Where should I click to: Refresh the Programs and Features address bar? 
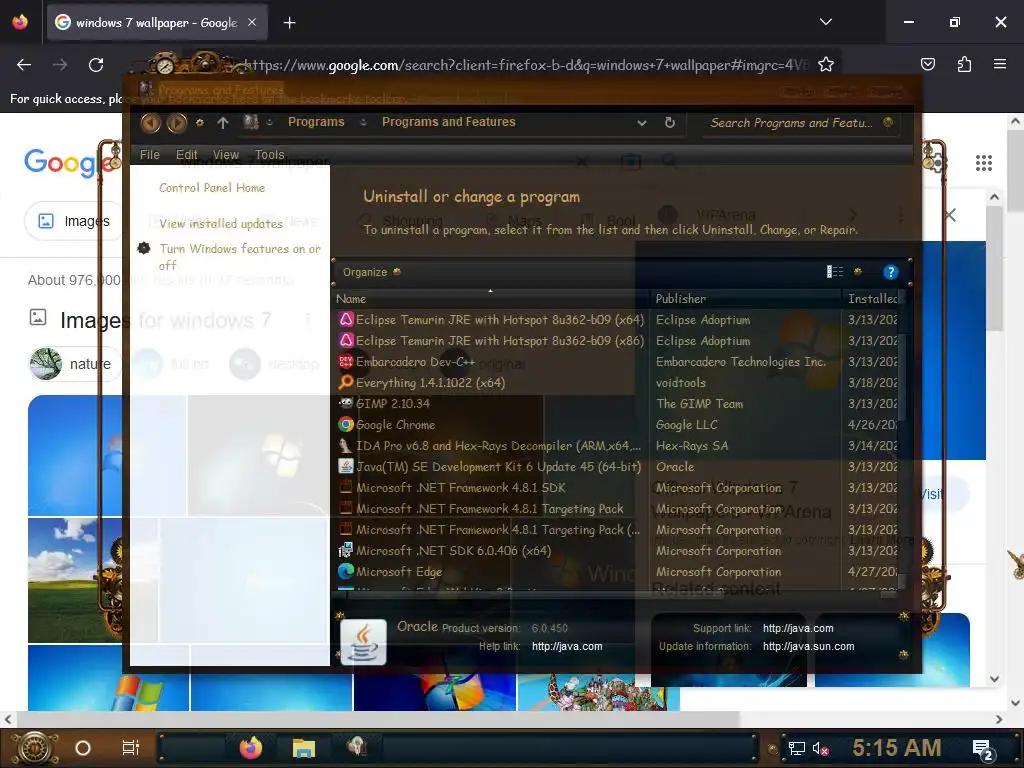point(669,122)
